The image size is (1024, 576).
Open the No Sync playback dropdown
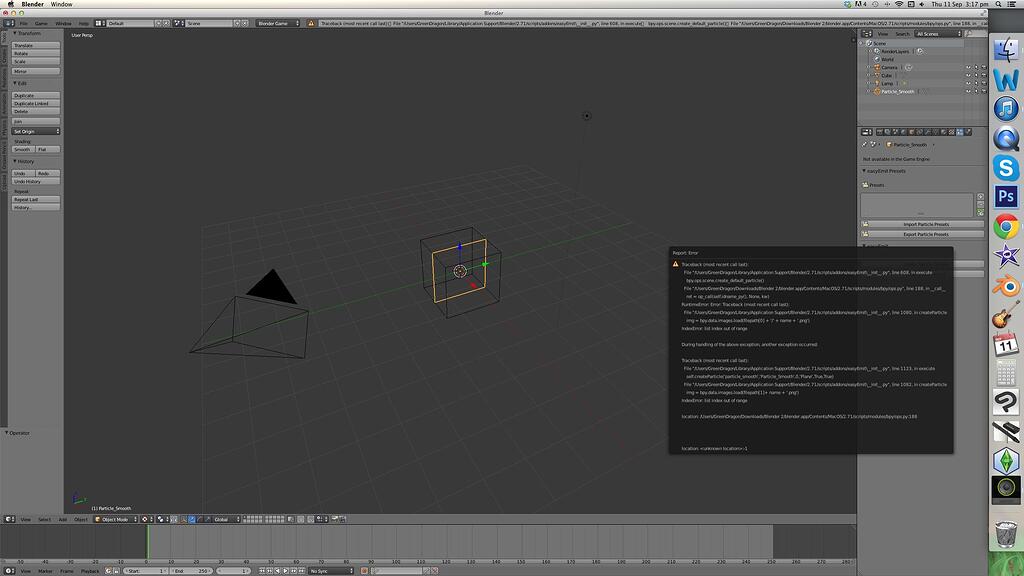tap(331, 571)
